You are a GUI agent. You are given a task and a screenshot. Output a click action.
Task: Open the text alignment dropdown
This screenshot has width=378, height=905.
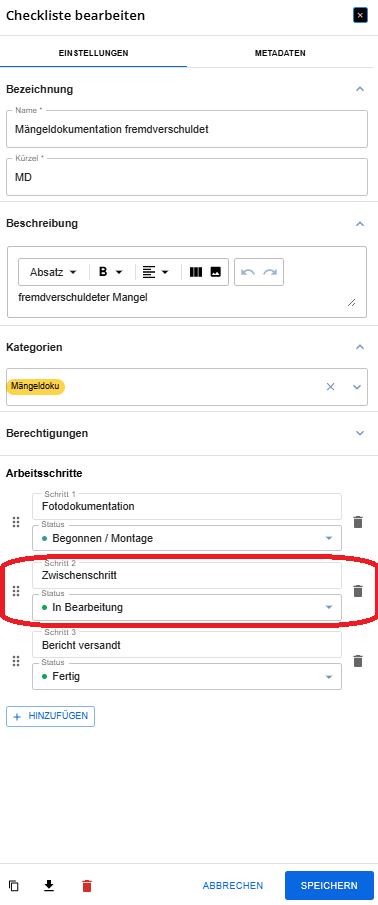tap(156, 272)
